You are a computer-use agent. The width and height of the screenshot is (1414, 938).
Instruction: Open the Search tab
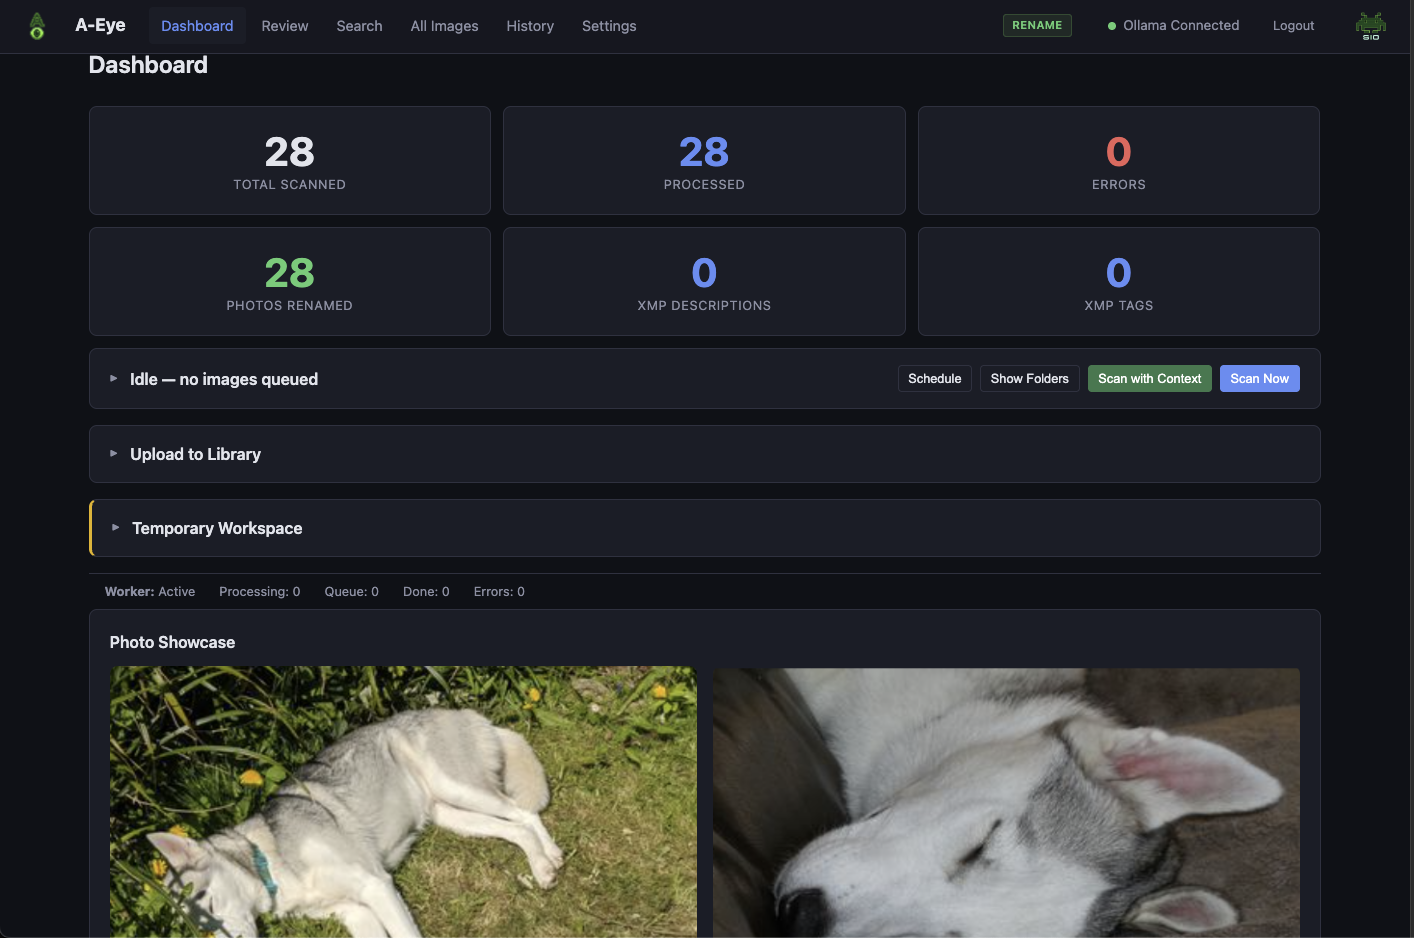(359, 26)
